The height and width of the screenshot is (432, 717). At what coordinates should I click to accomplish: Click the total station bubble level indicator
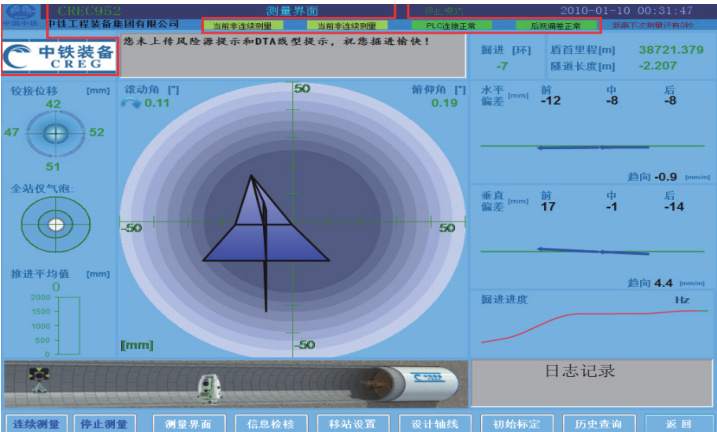click(55, 223)
